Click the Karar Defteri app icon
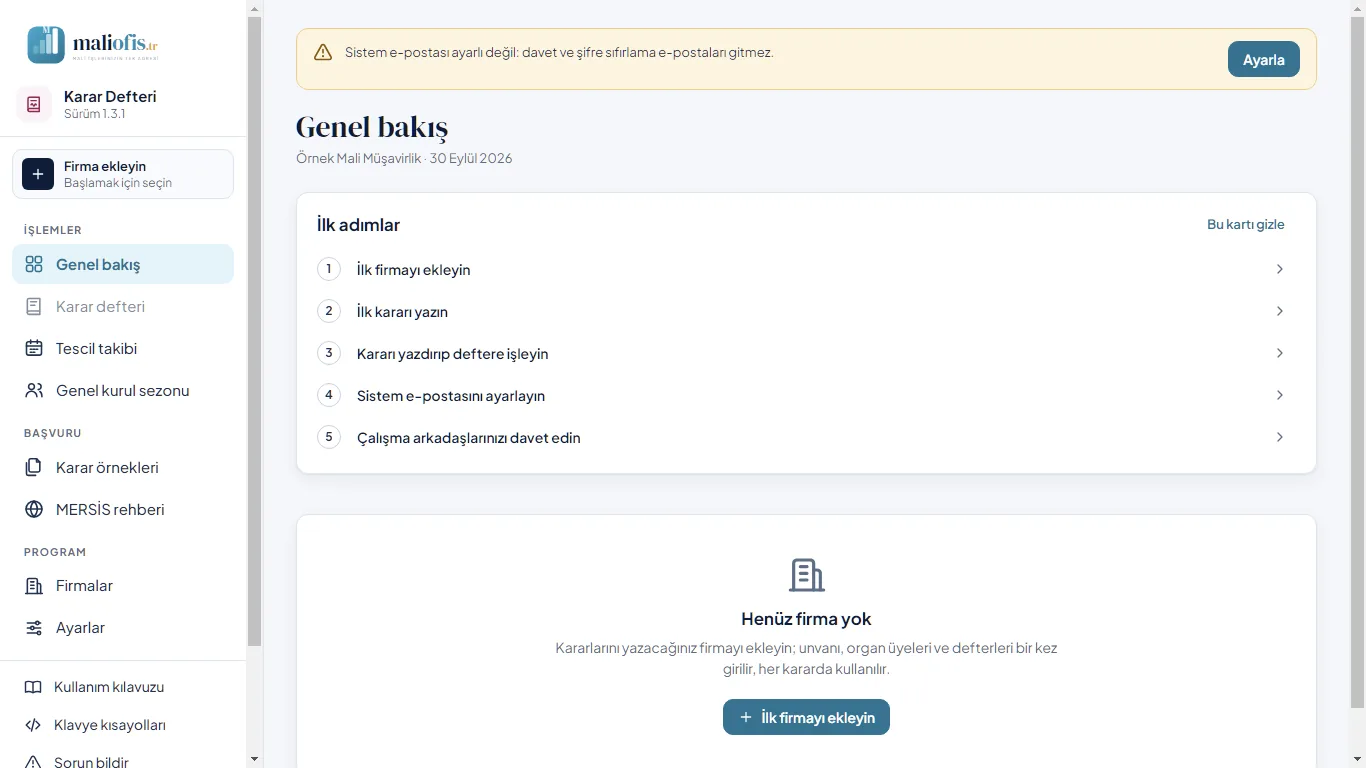 pyautogui.click(x=34, y=104)
